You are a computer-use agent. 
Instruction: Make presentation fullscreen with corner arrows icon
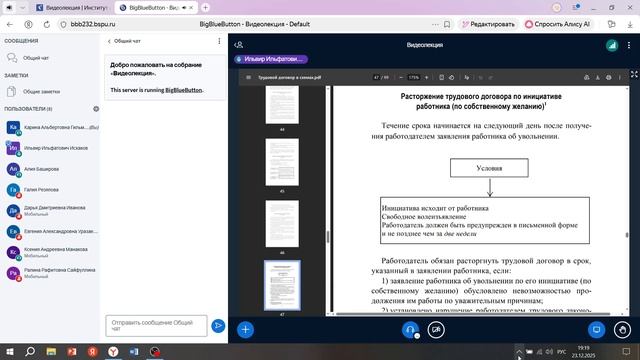[x=634, y=74]
